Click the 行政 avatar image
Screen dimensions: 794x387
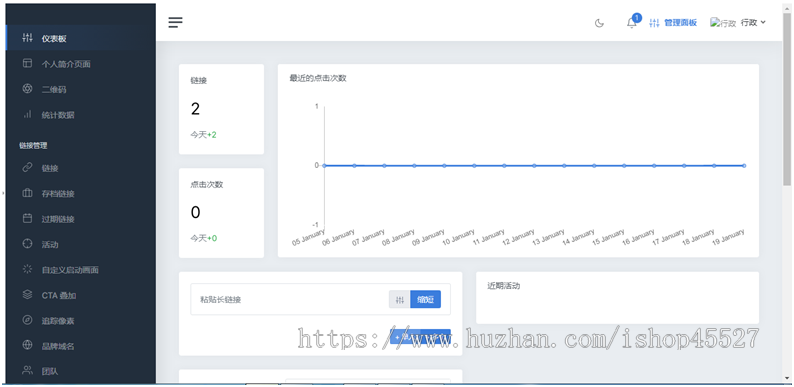[x=723, y=23]
